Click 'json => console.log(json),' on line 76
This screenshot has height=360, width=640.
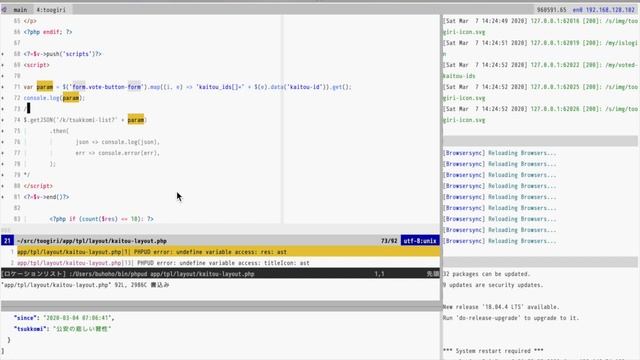point(118,142)
